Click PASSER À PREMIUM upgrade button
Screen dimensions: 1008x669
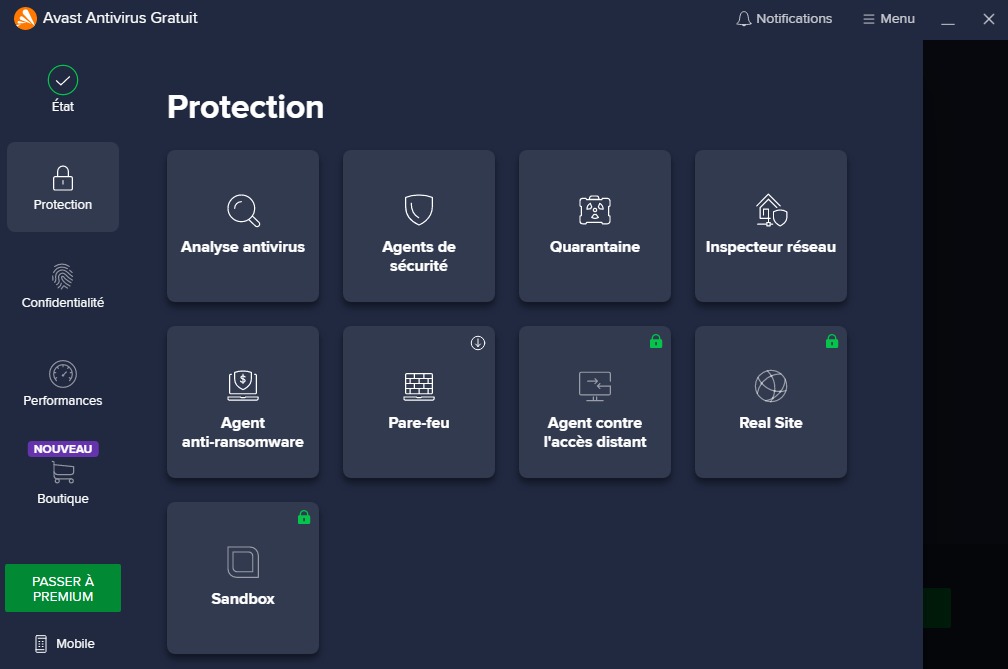pyautogui.click(x=63, y=589)
